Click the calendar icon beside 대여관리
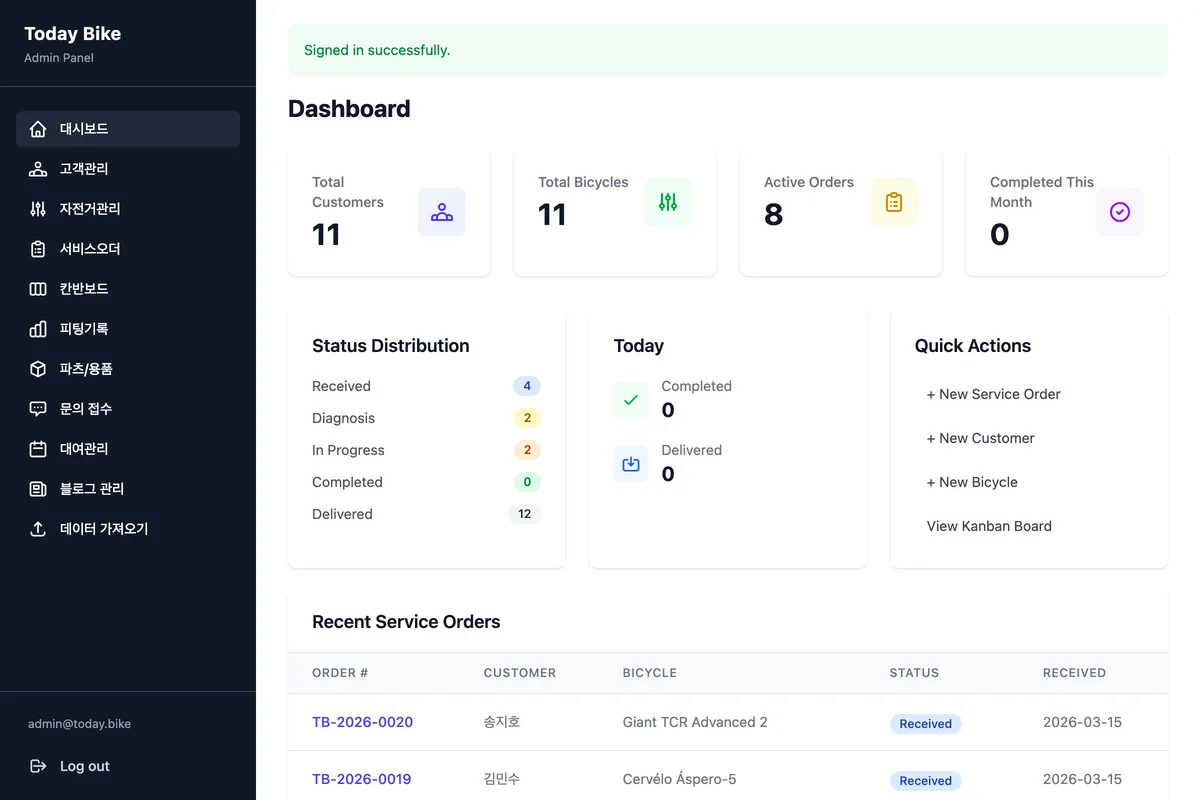This screenshot has width=1200, height=800. point(38,449)
